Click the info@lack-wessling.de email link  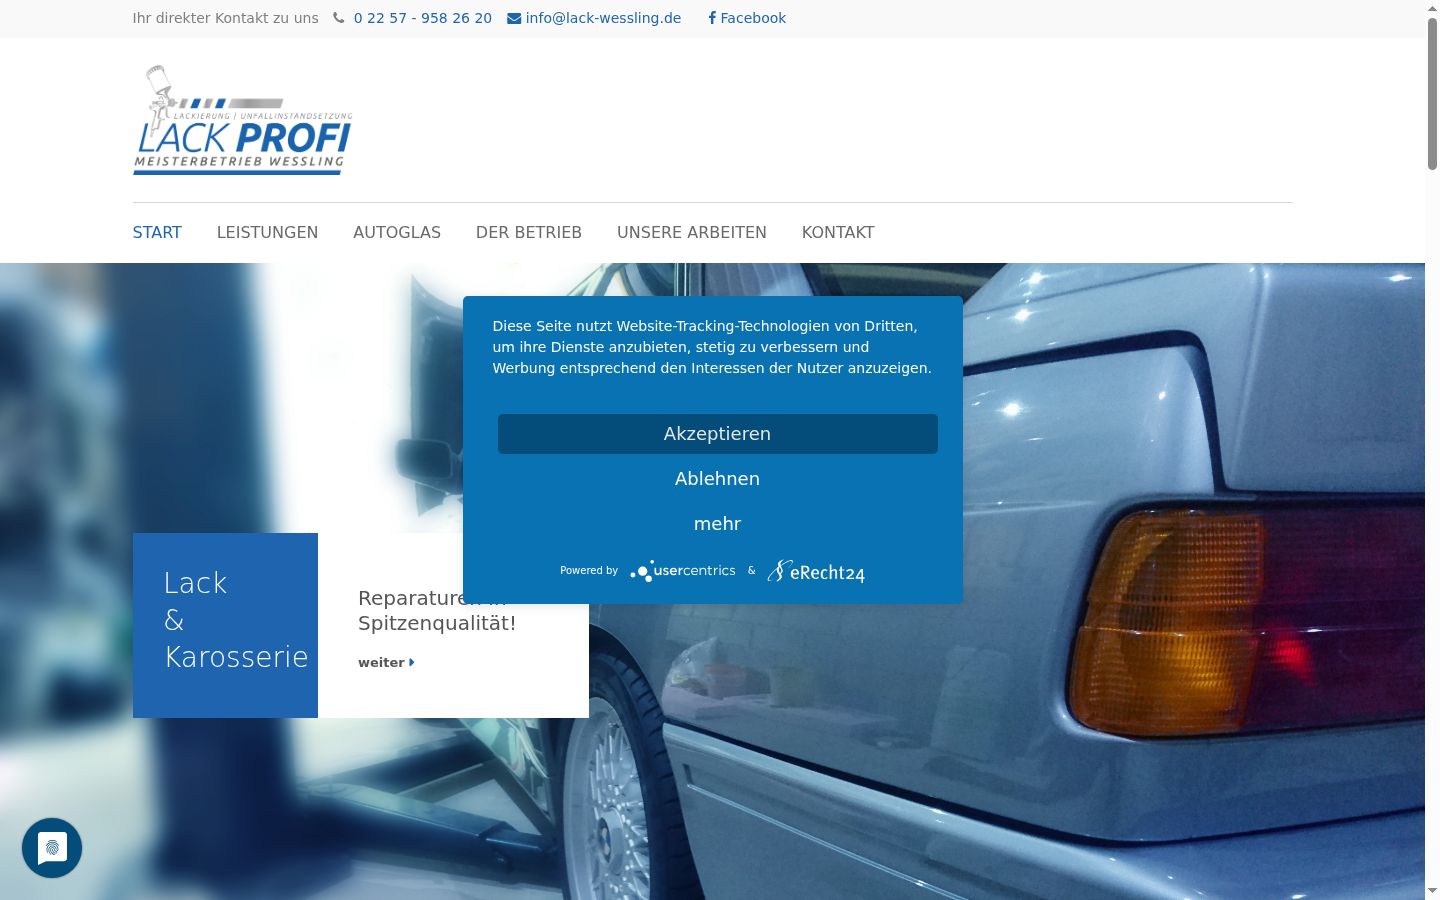[x=603, y=18]
